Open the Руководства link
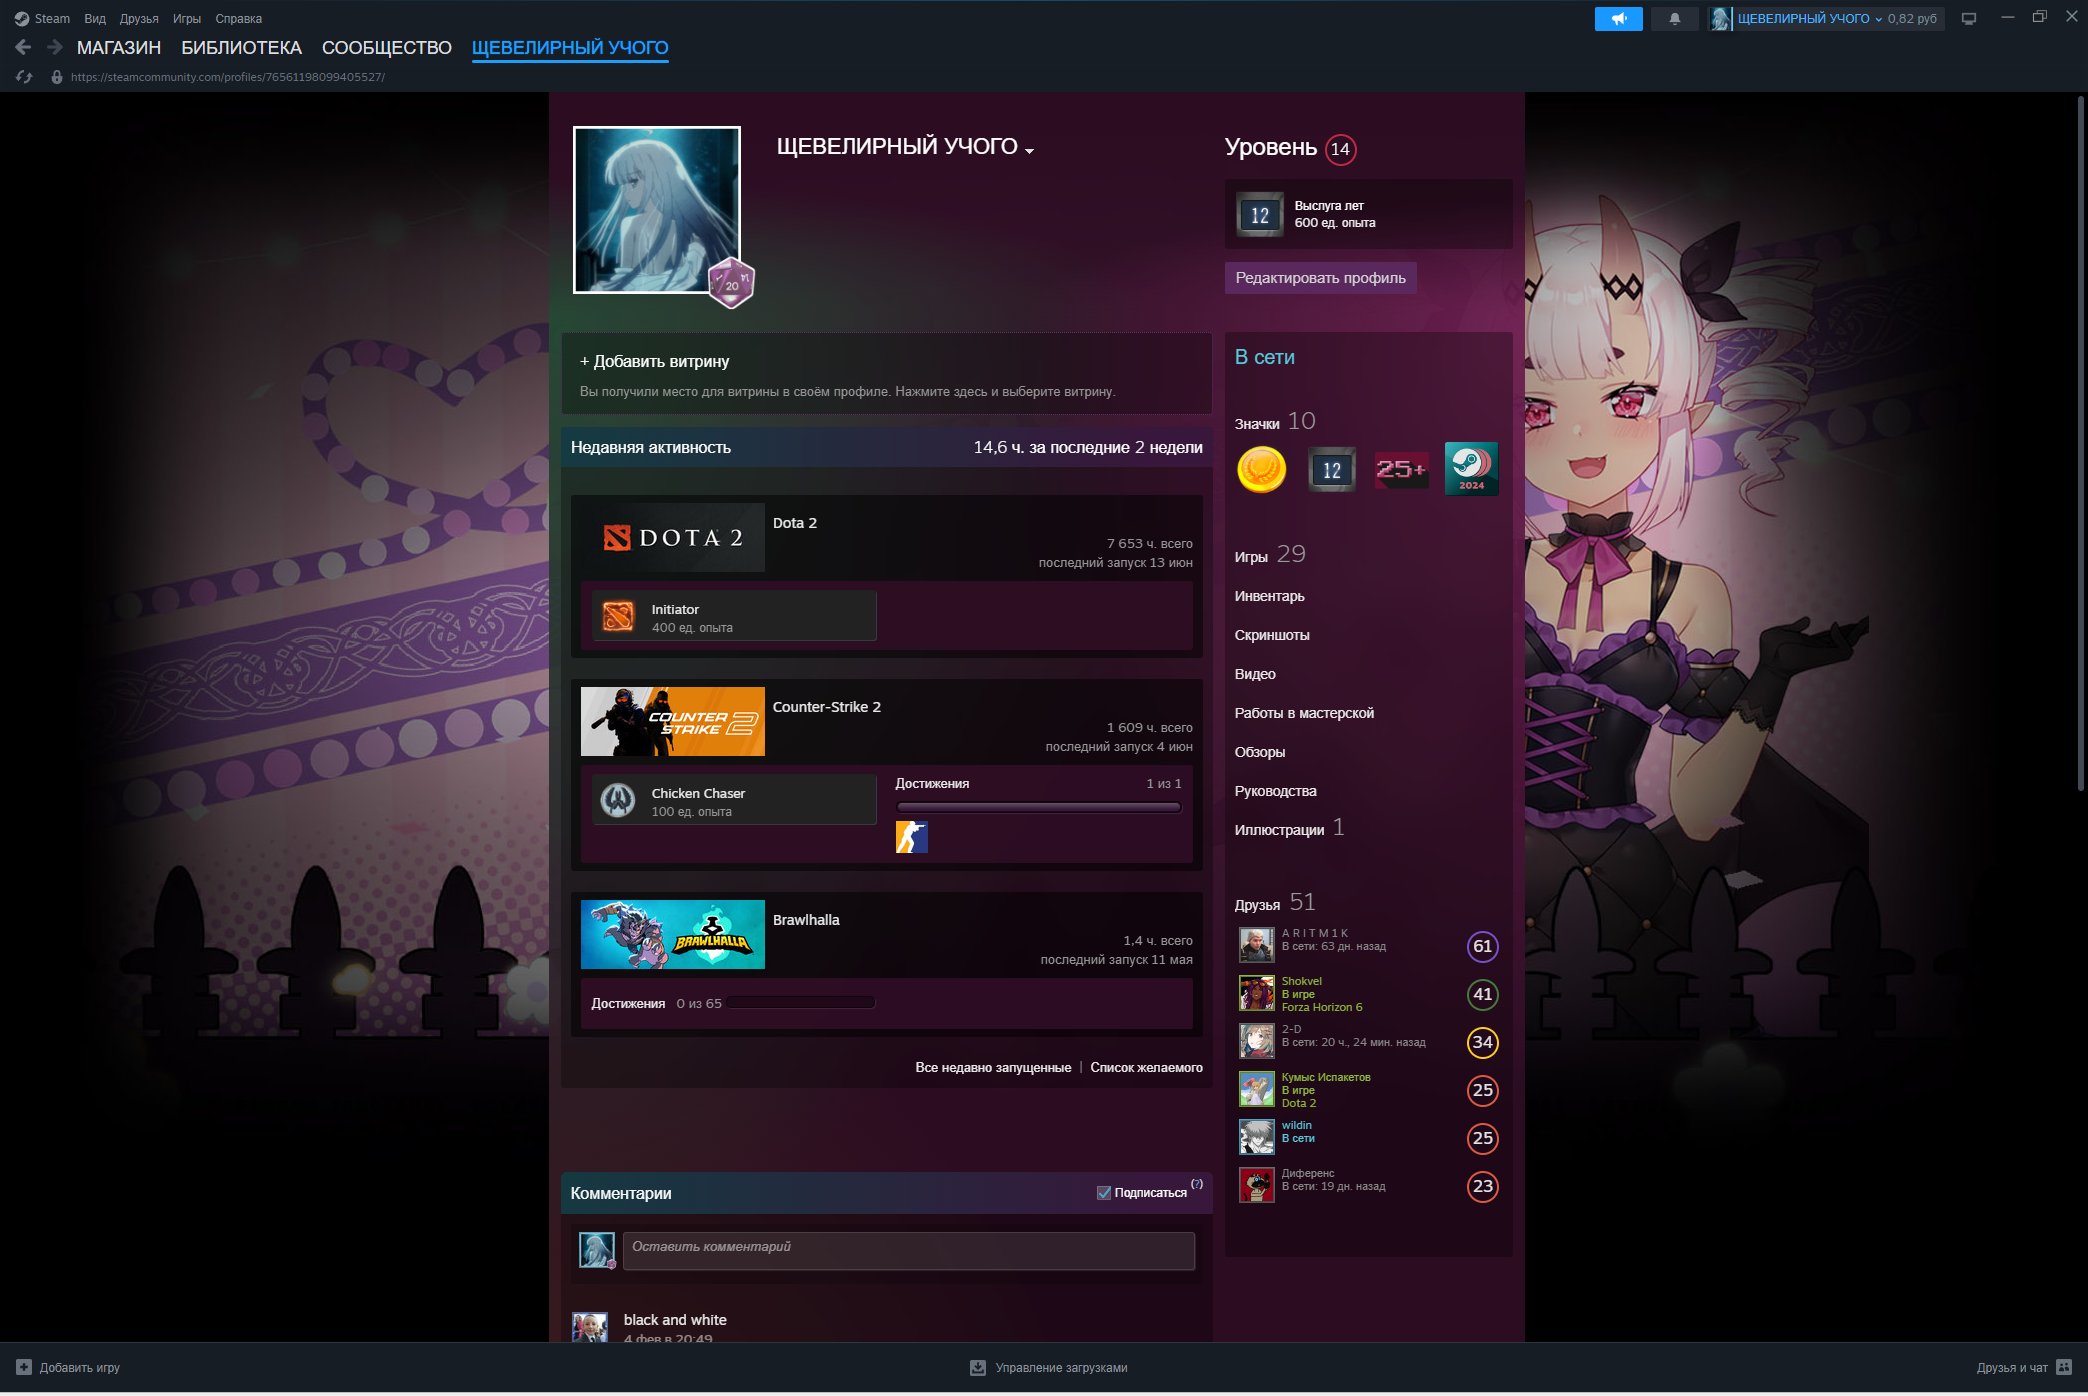This screenshot has height=1396, width=2088. (1275, 791)
